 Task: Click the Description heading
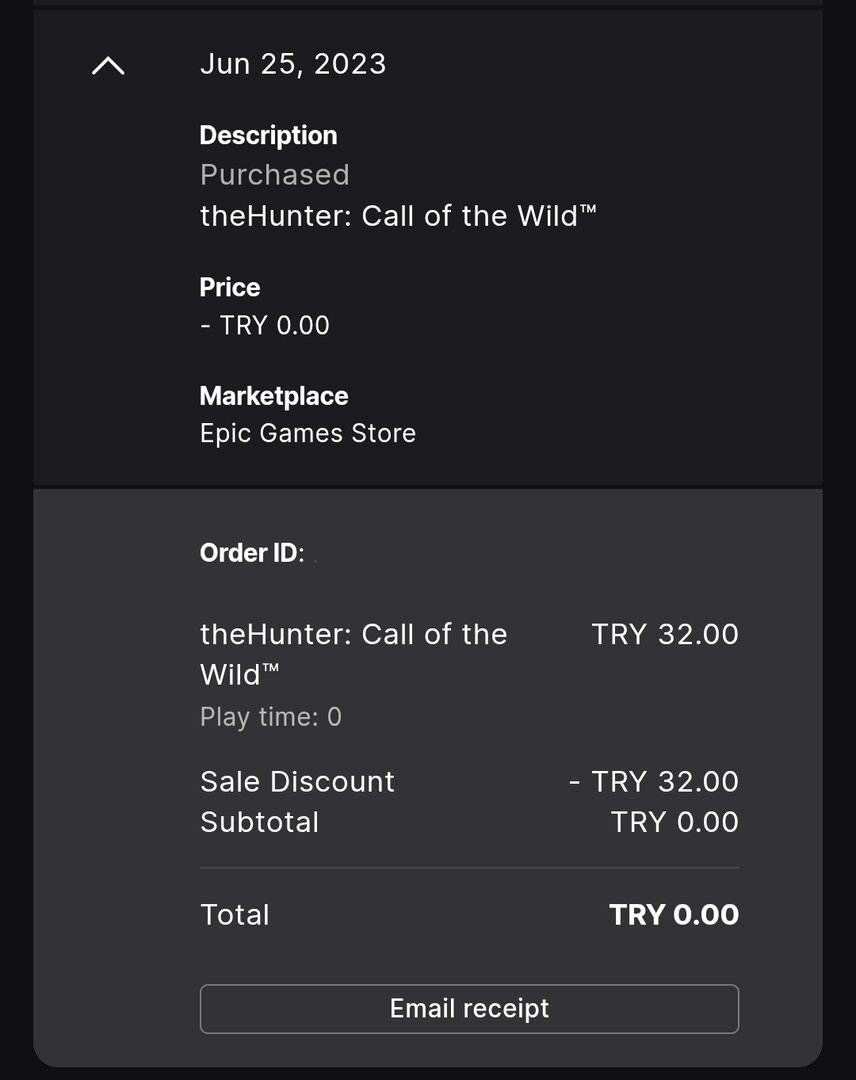268,135
